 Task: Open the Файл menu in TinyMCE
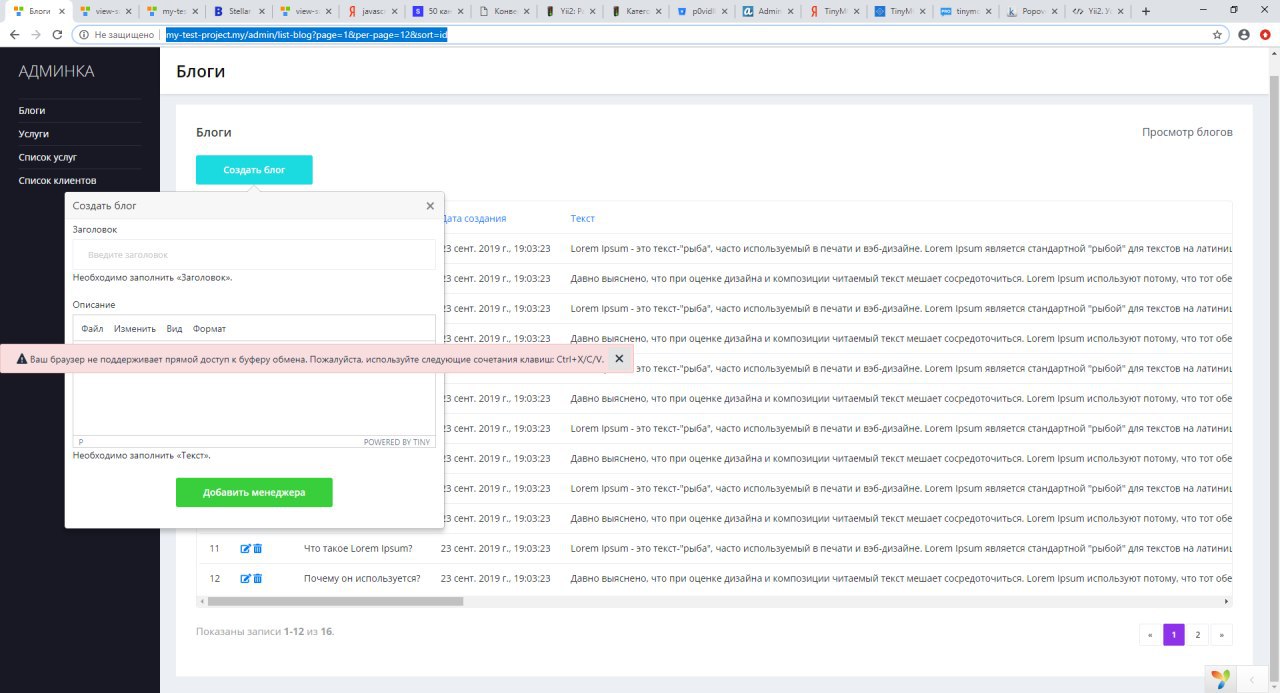pos(92,329)
